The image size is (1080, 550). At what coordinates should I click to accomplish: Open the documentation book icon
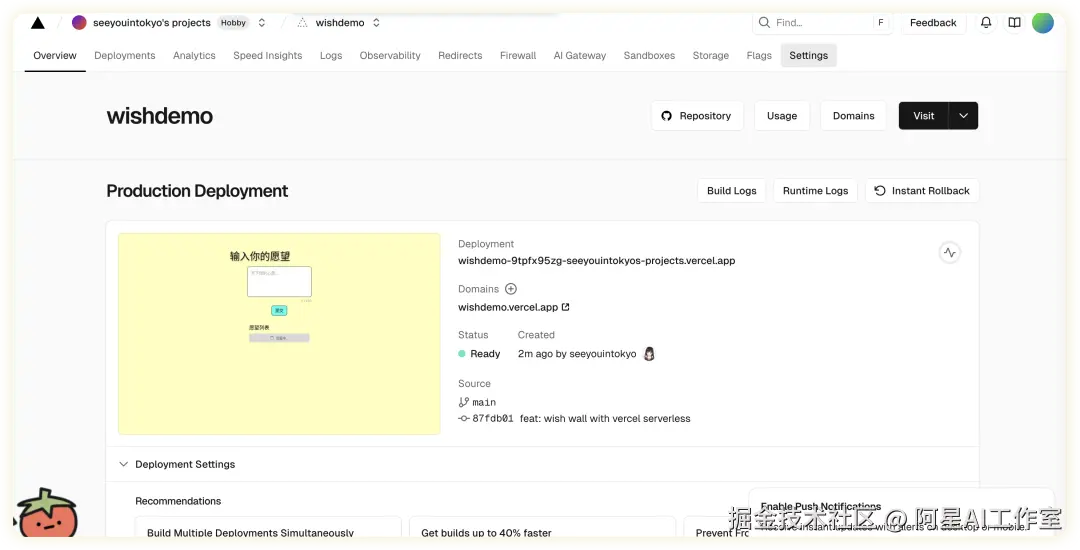[x=1015, y=23]
